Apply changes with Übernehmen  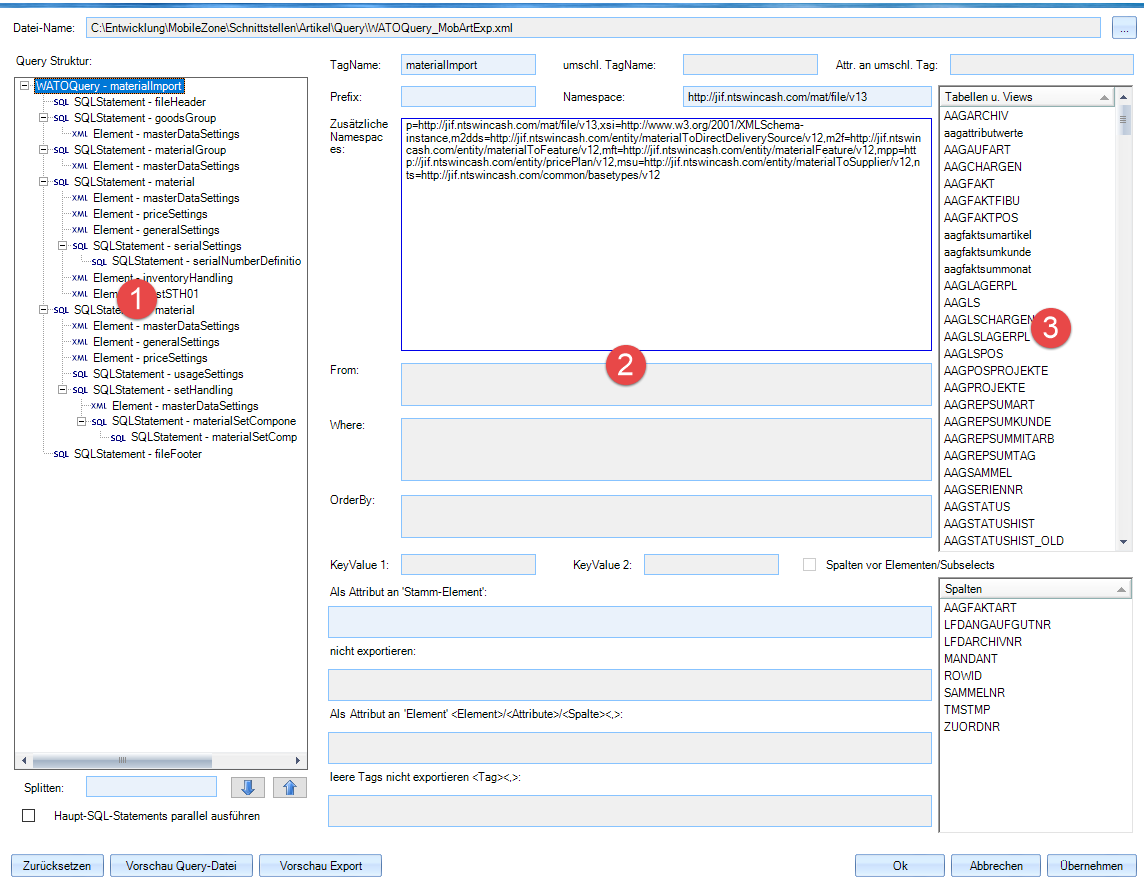[1091, 866]
